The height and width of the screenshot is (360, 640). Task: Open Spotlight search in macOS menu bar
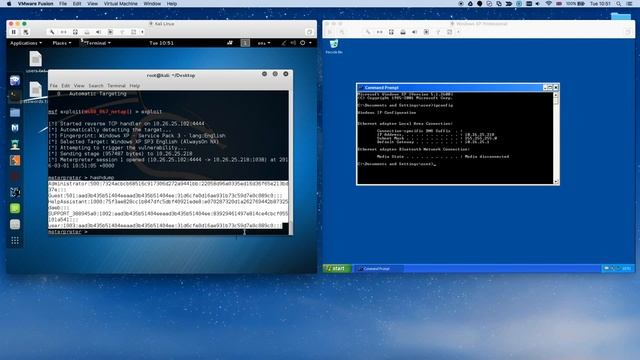[x=619, y=4]
